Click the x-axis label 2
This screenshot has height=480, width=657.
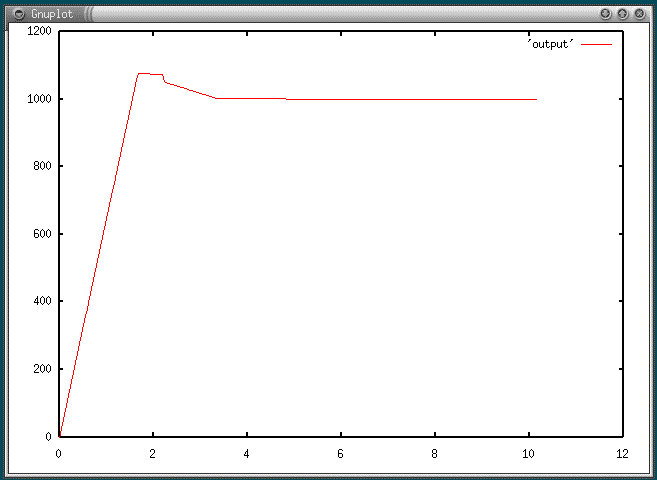[x=153, y=454]
